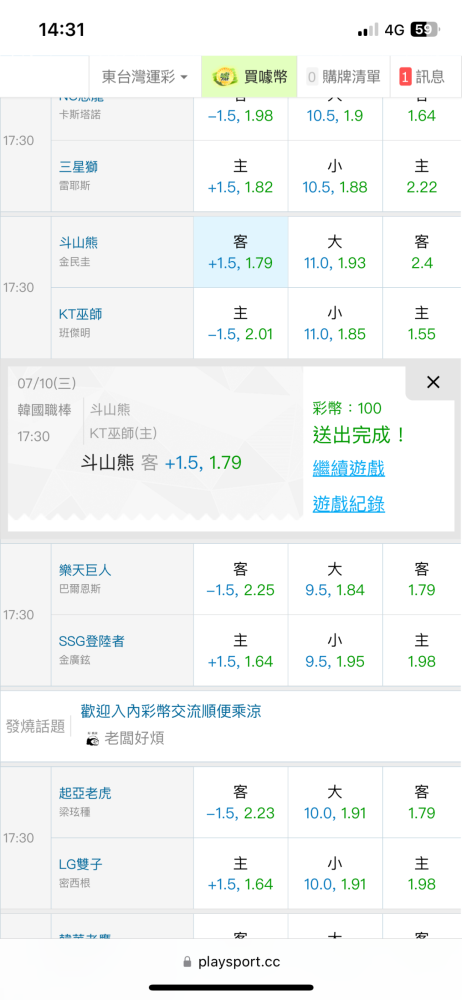This screenshot has width=462, height=1000.
Task: Select 小 9.5, 1.95 under bet
Action: 335,651
